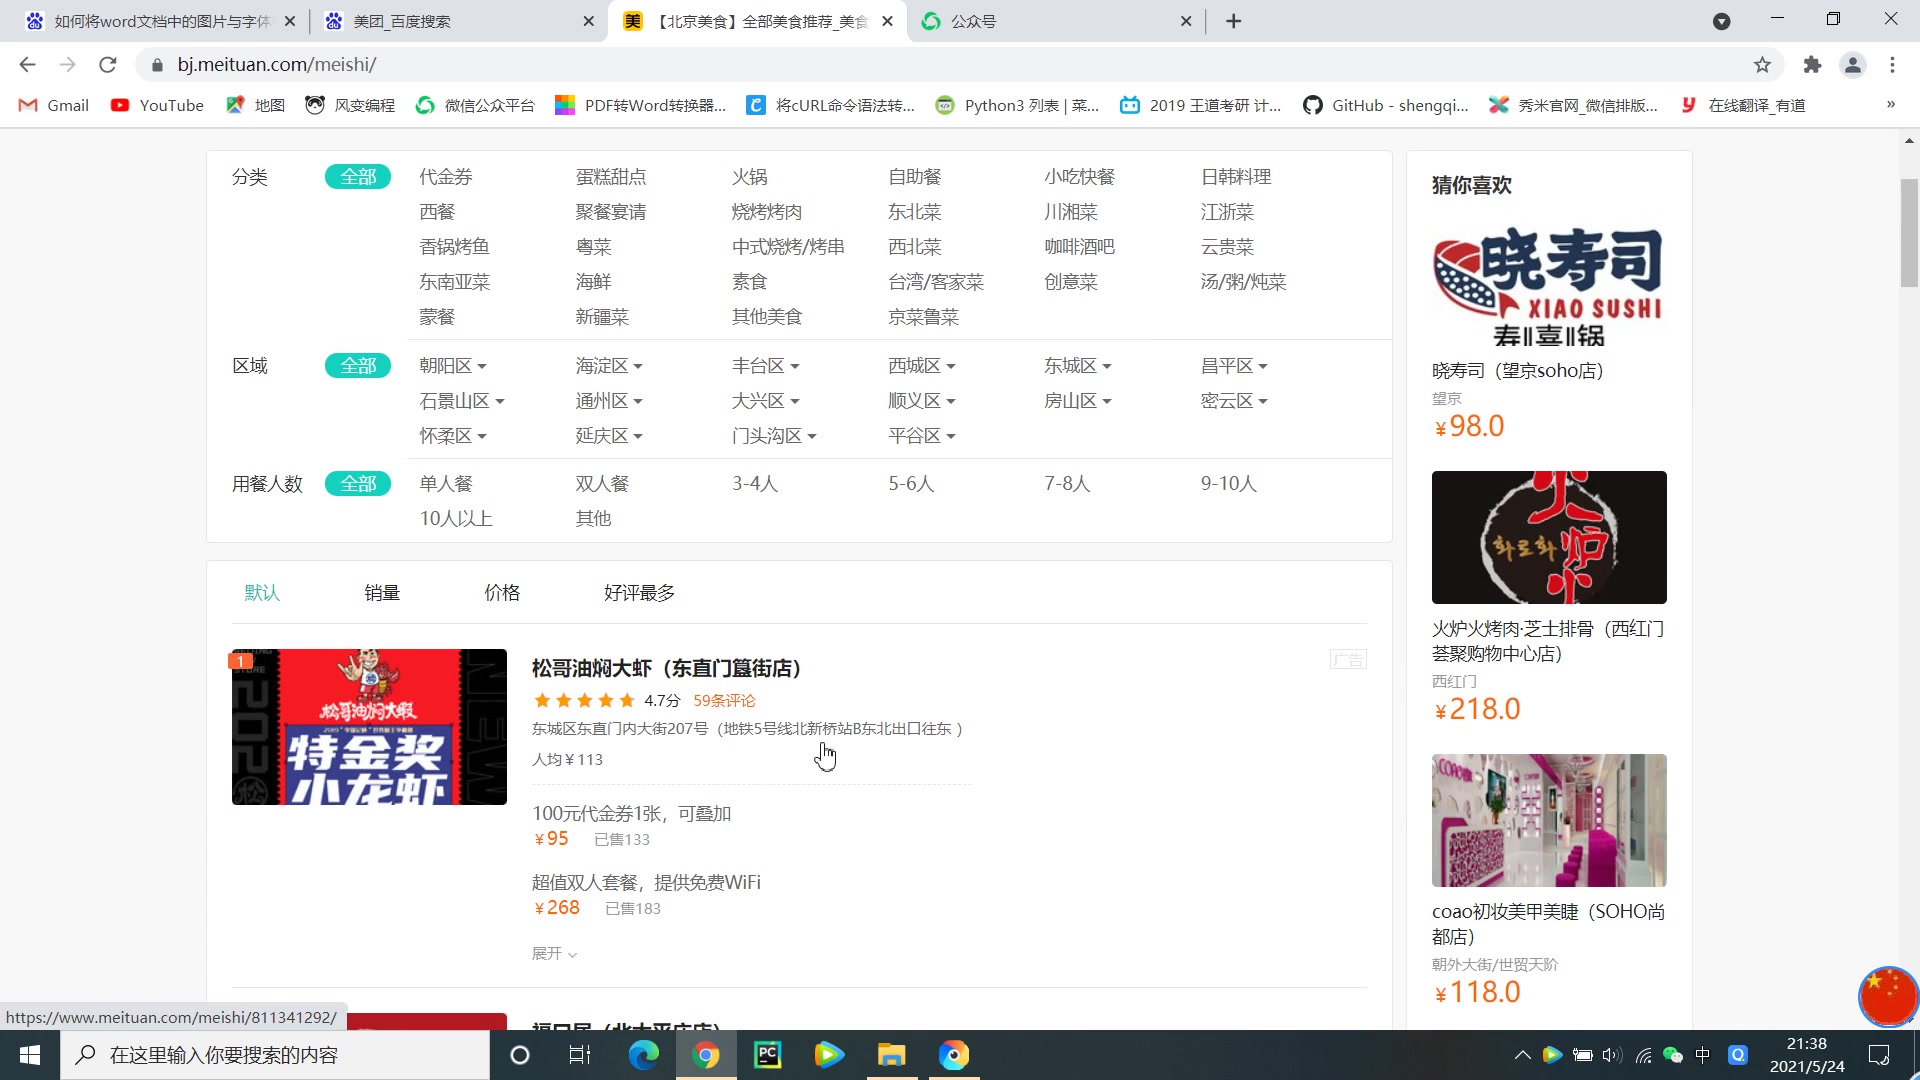Expand 海淀区 dropdown
The width and height of the screenshot is (1920, 1080).
pyautogui.click(x=609, y=366)
